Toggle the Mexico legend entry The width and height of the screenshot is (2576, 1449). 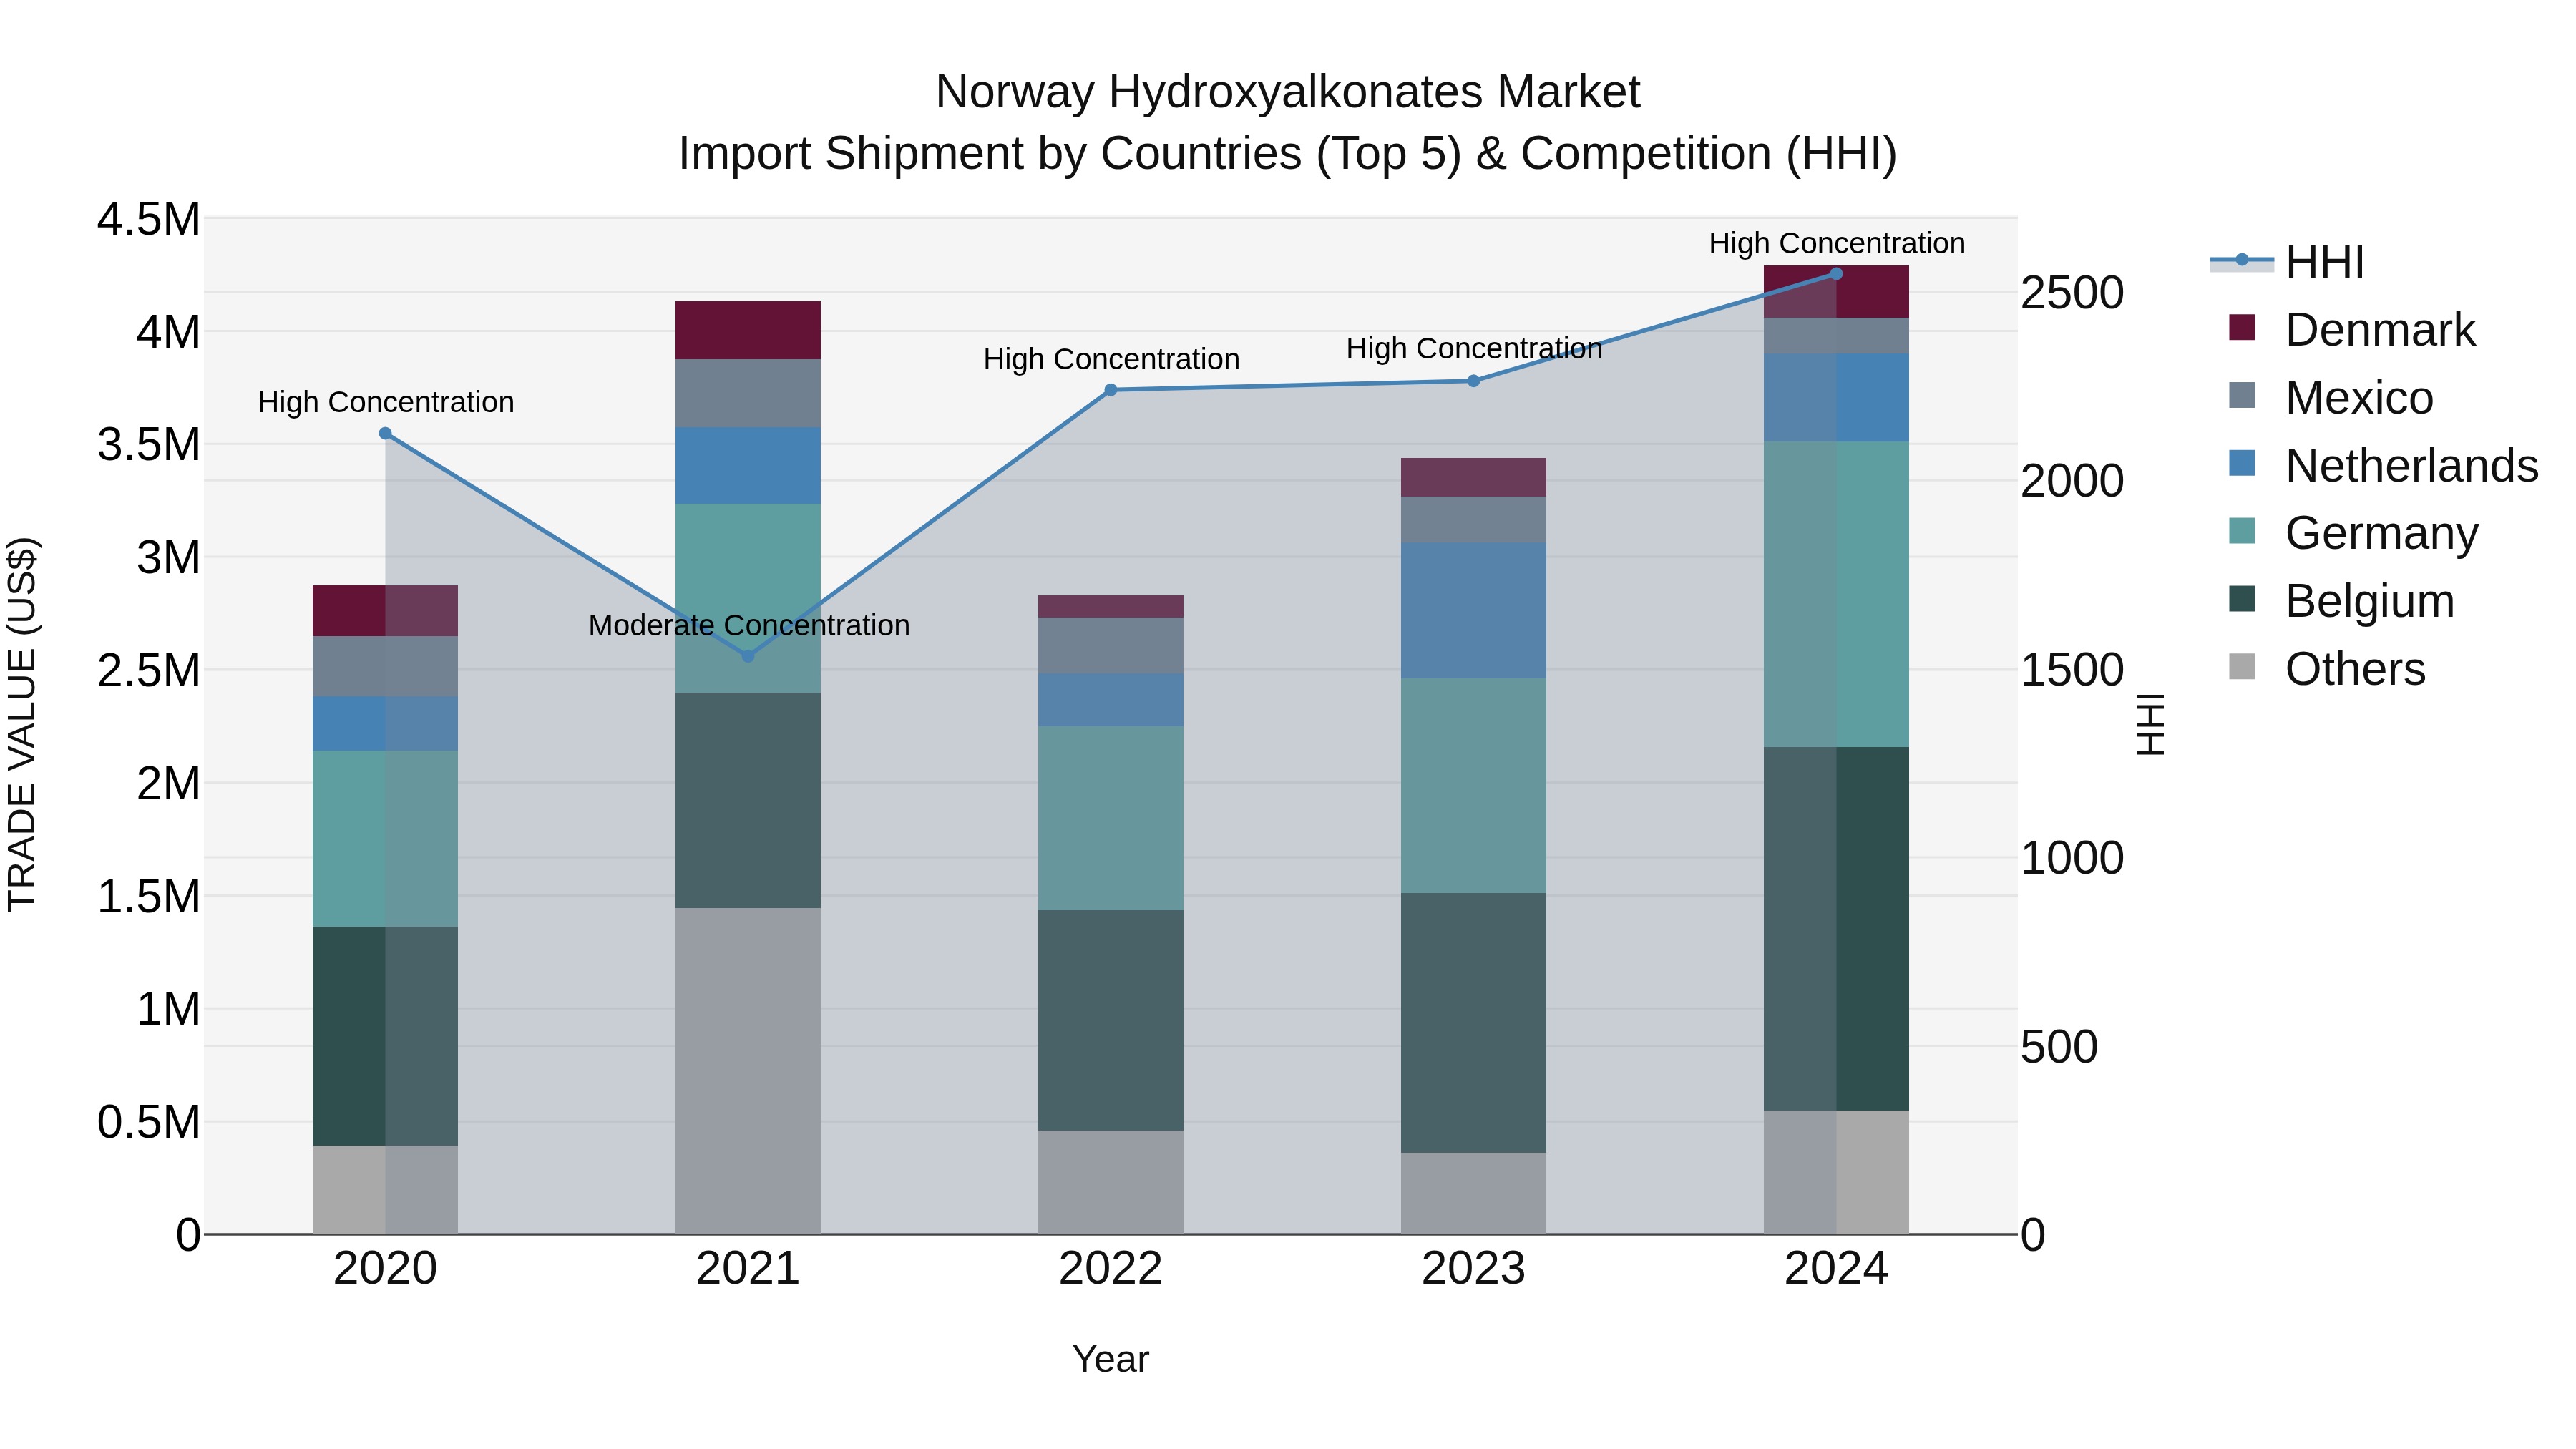click(x=2331, y=397)
